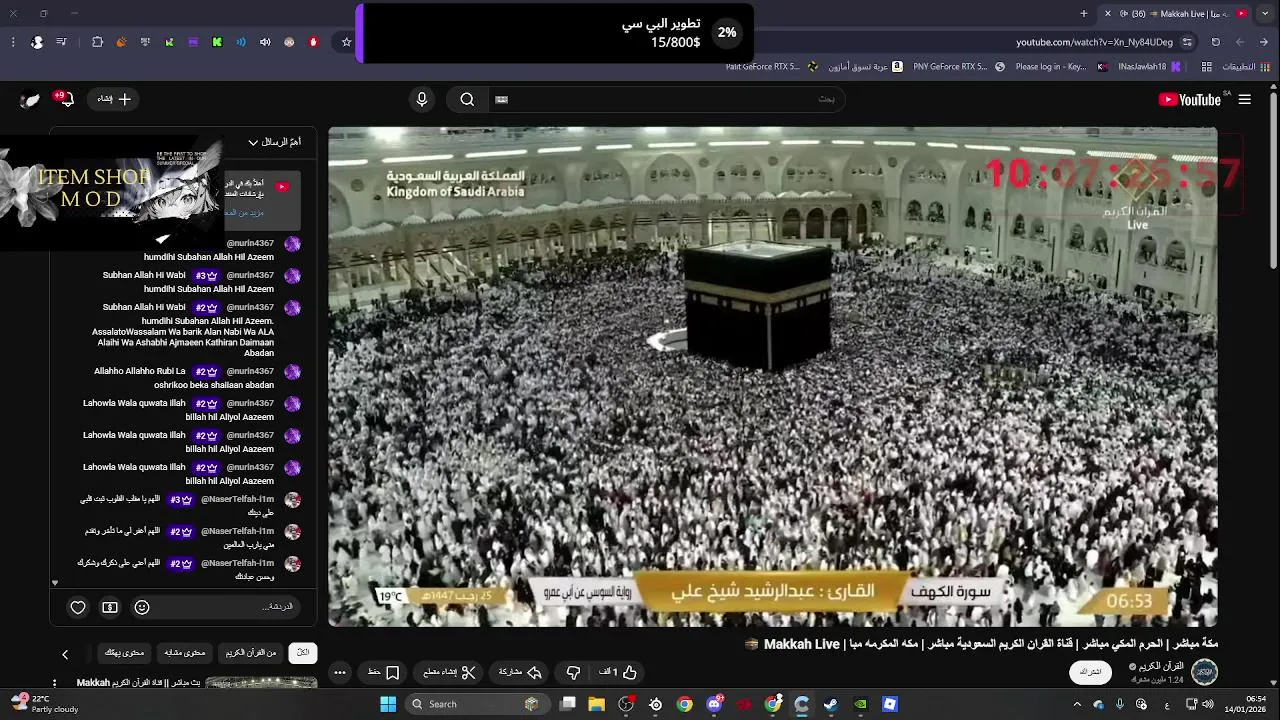Click the YouTube search magnifier button
This screenshot has height=720, width=1280.
(467, 99)
